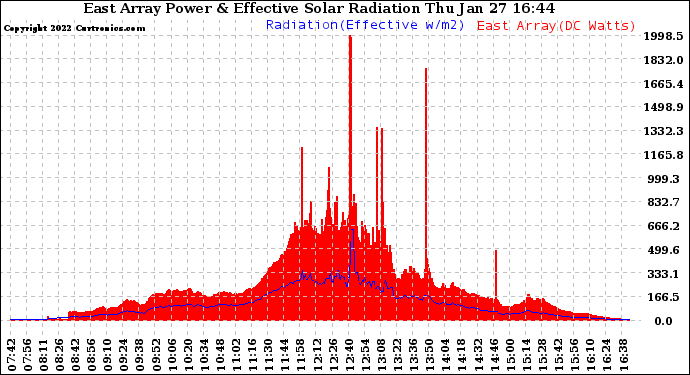Click the 12:26 time axis label
The width and height of the screenshot is (690, 375).
(x=333, y=355)
